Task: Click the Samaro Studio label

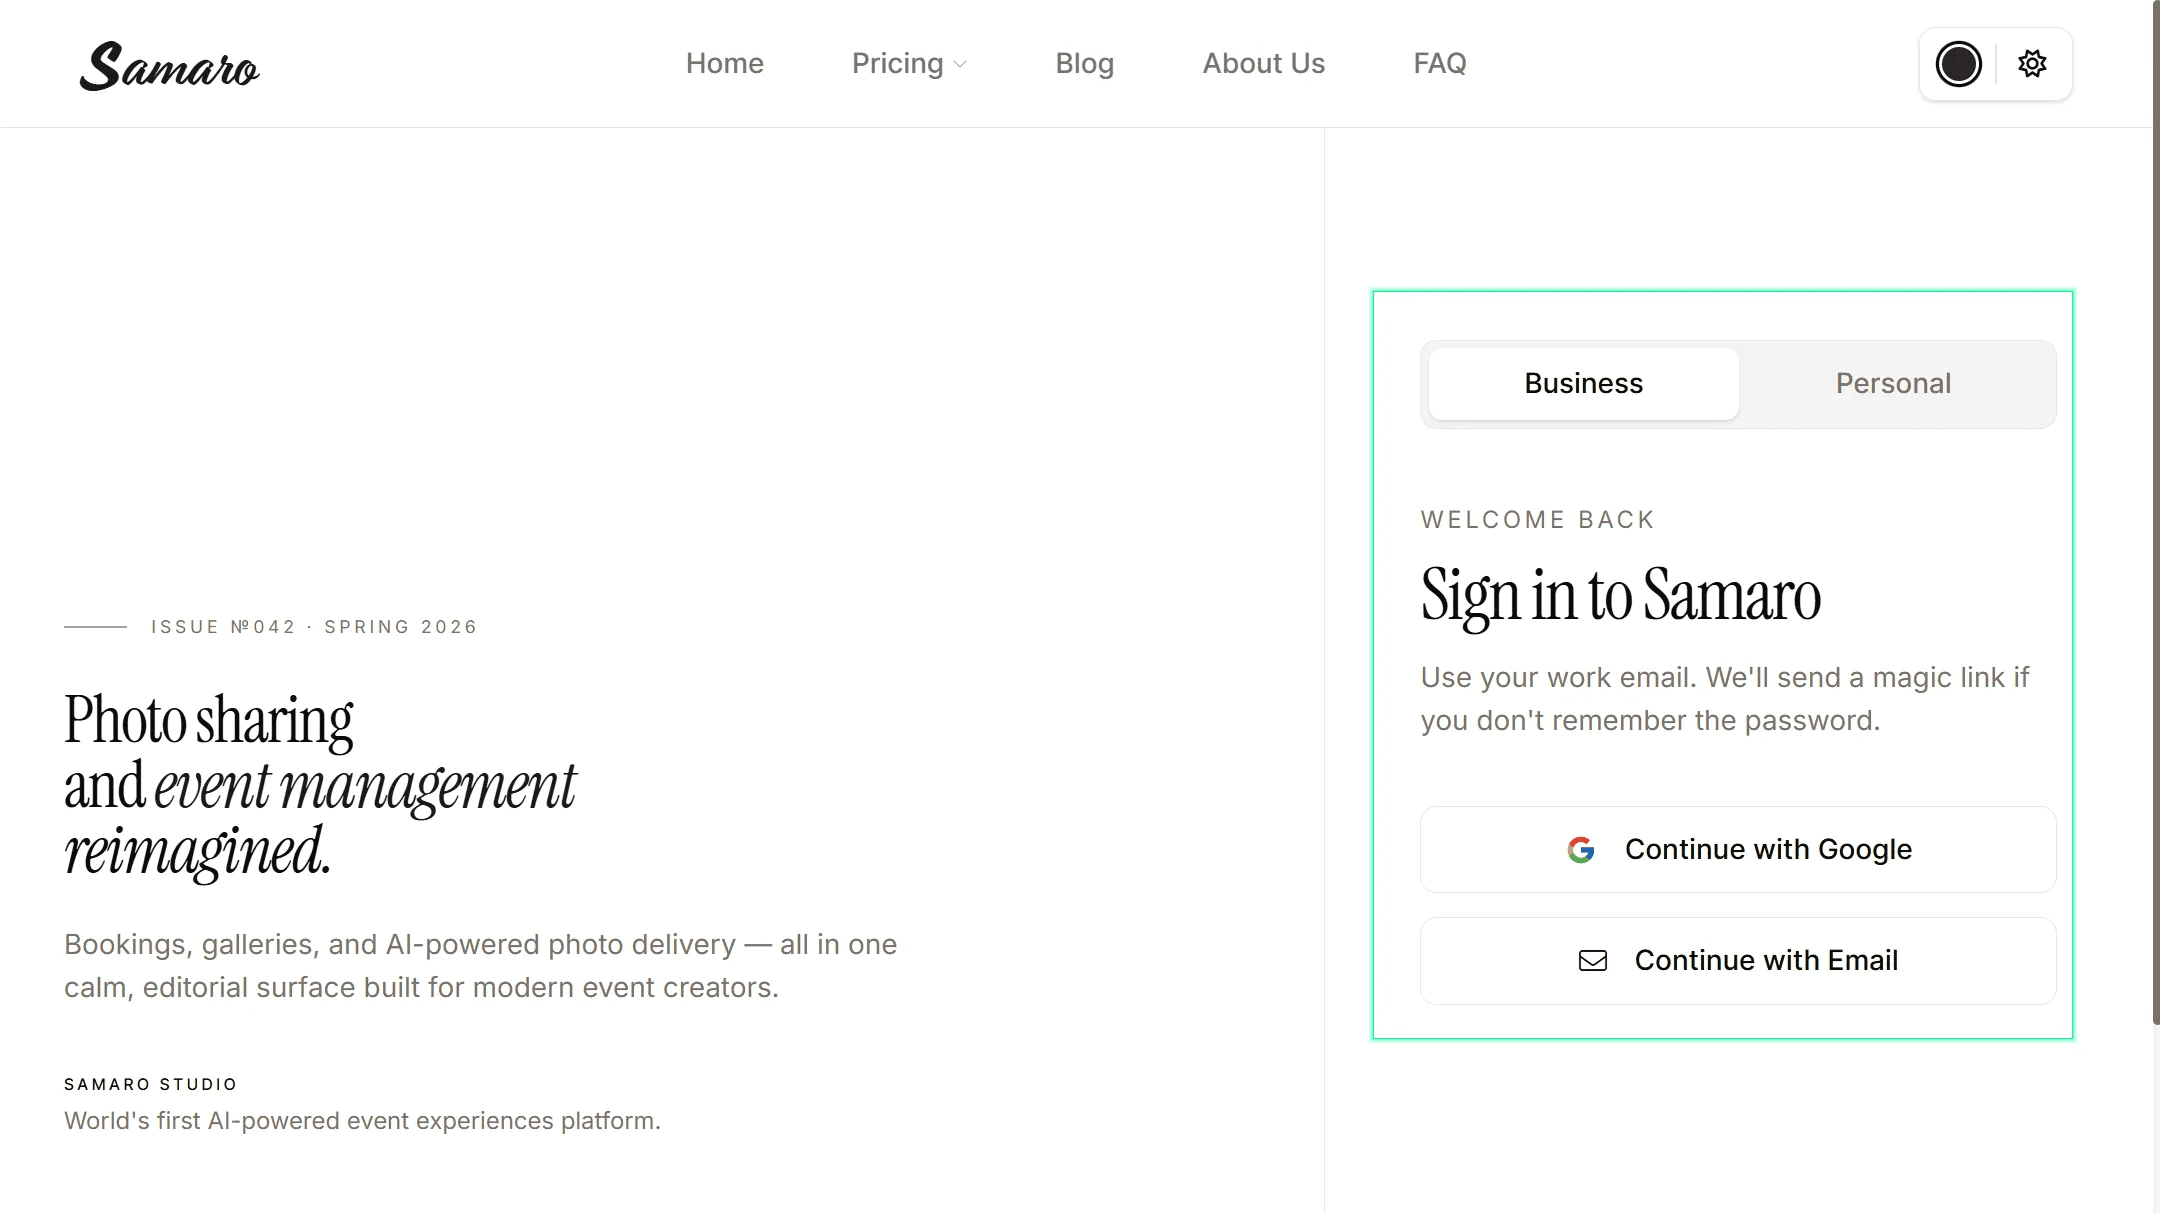Action: 151,1084
